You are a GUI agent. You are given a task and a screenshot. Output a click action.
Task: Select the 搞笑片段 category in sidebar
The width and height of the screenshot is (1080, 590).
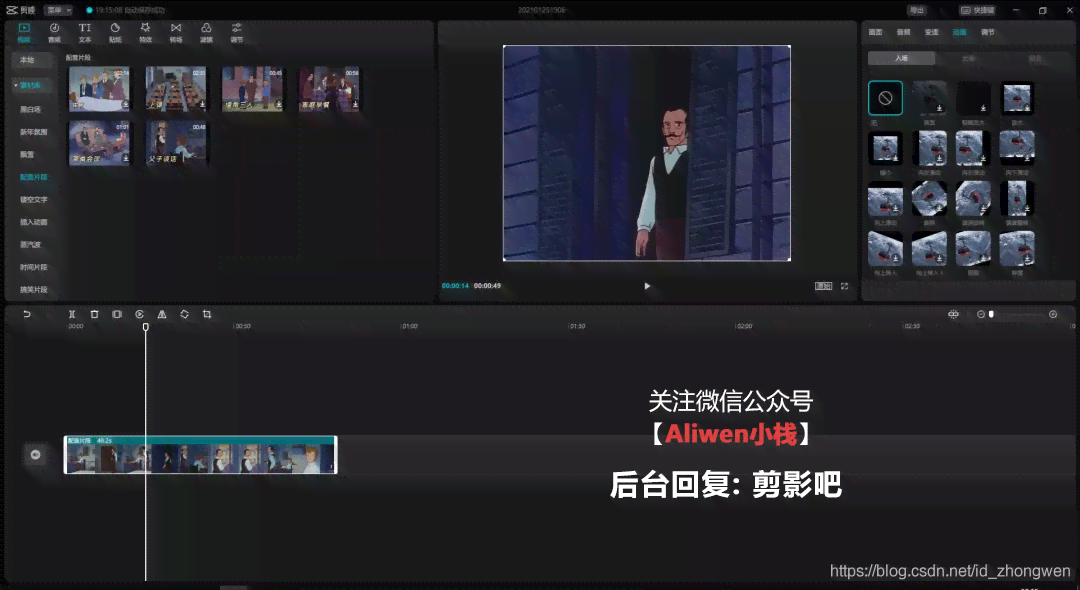click(x=34, y=290)
